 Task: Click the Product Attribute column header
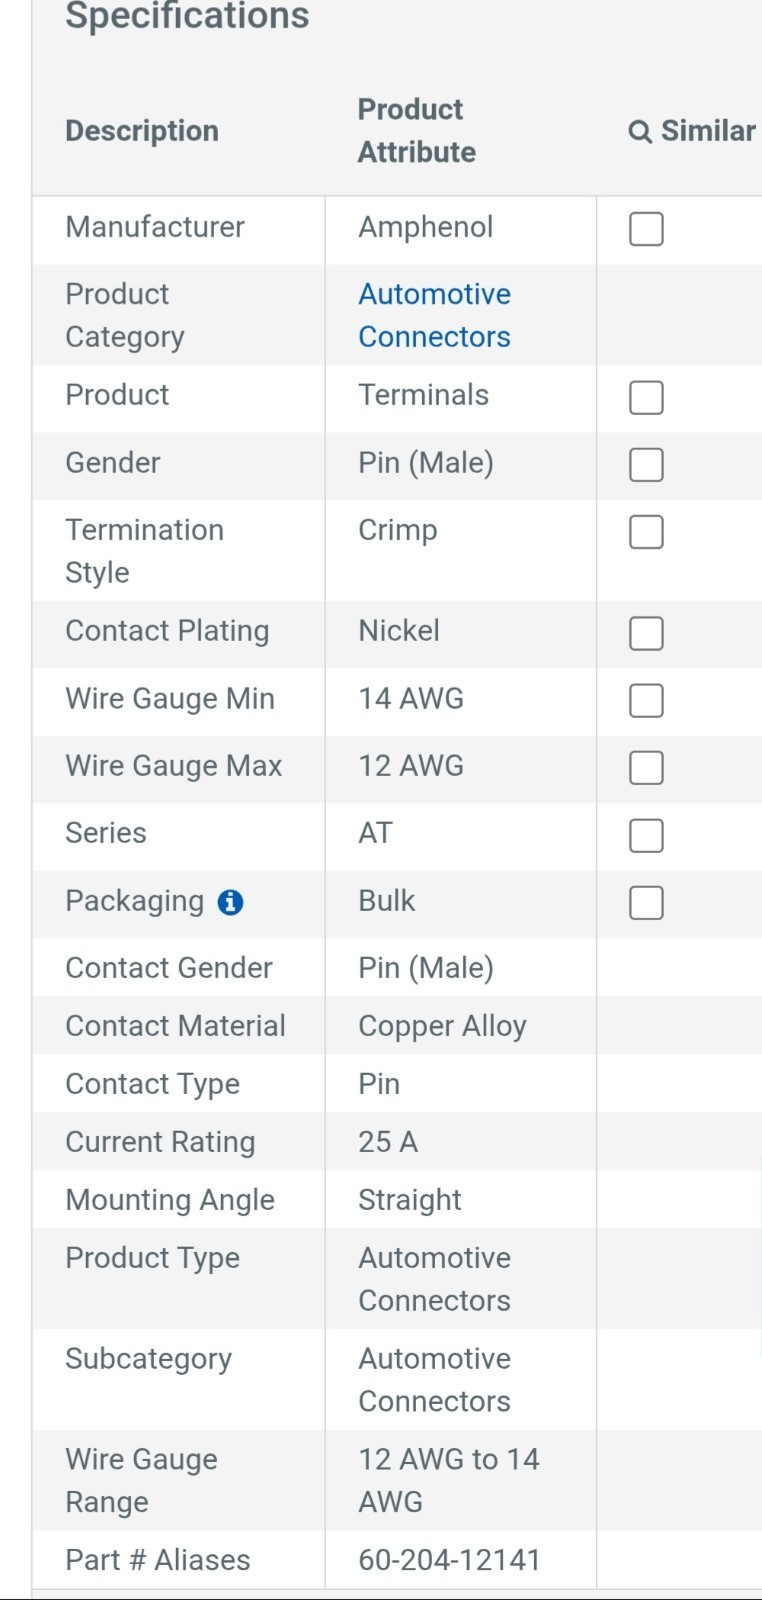click(417, 130)
